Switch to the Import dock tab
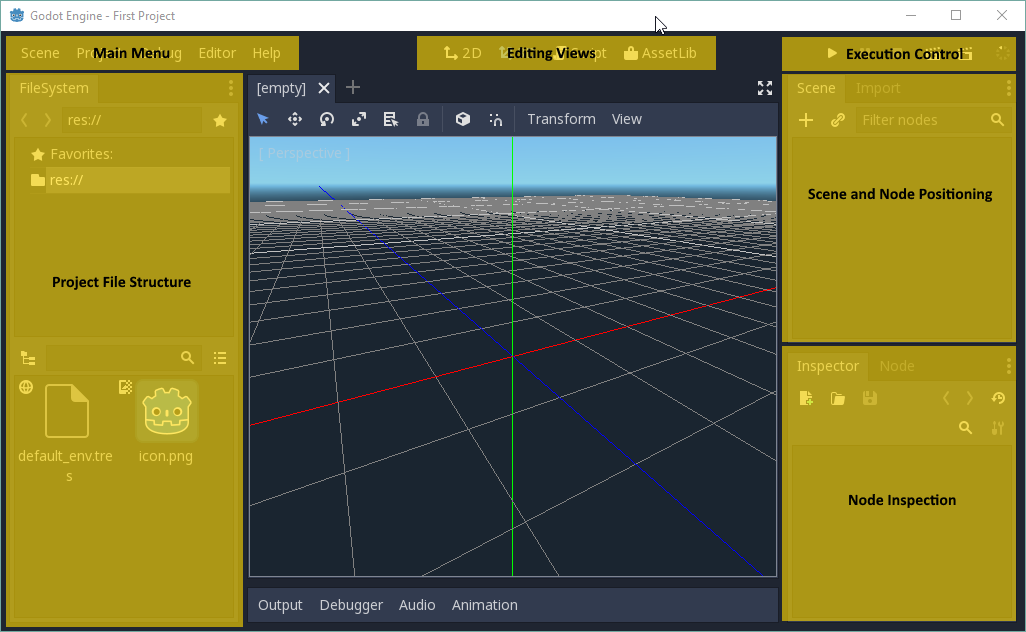This screenshot has width=1026, height=632. pos(878,88)
